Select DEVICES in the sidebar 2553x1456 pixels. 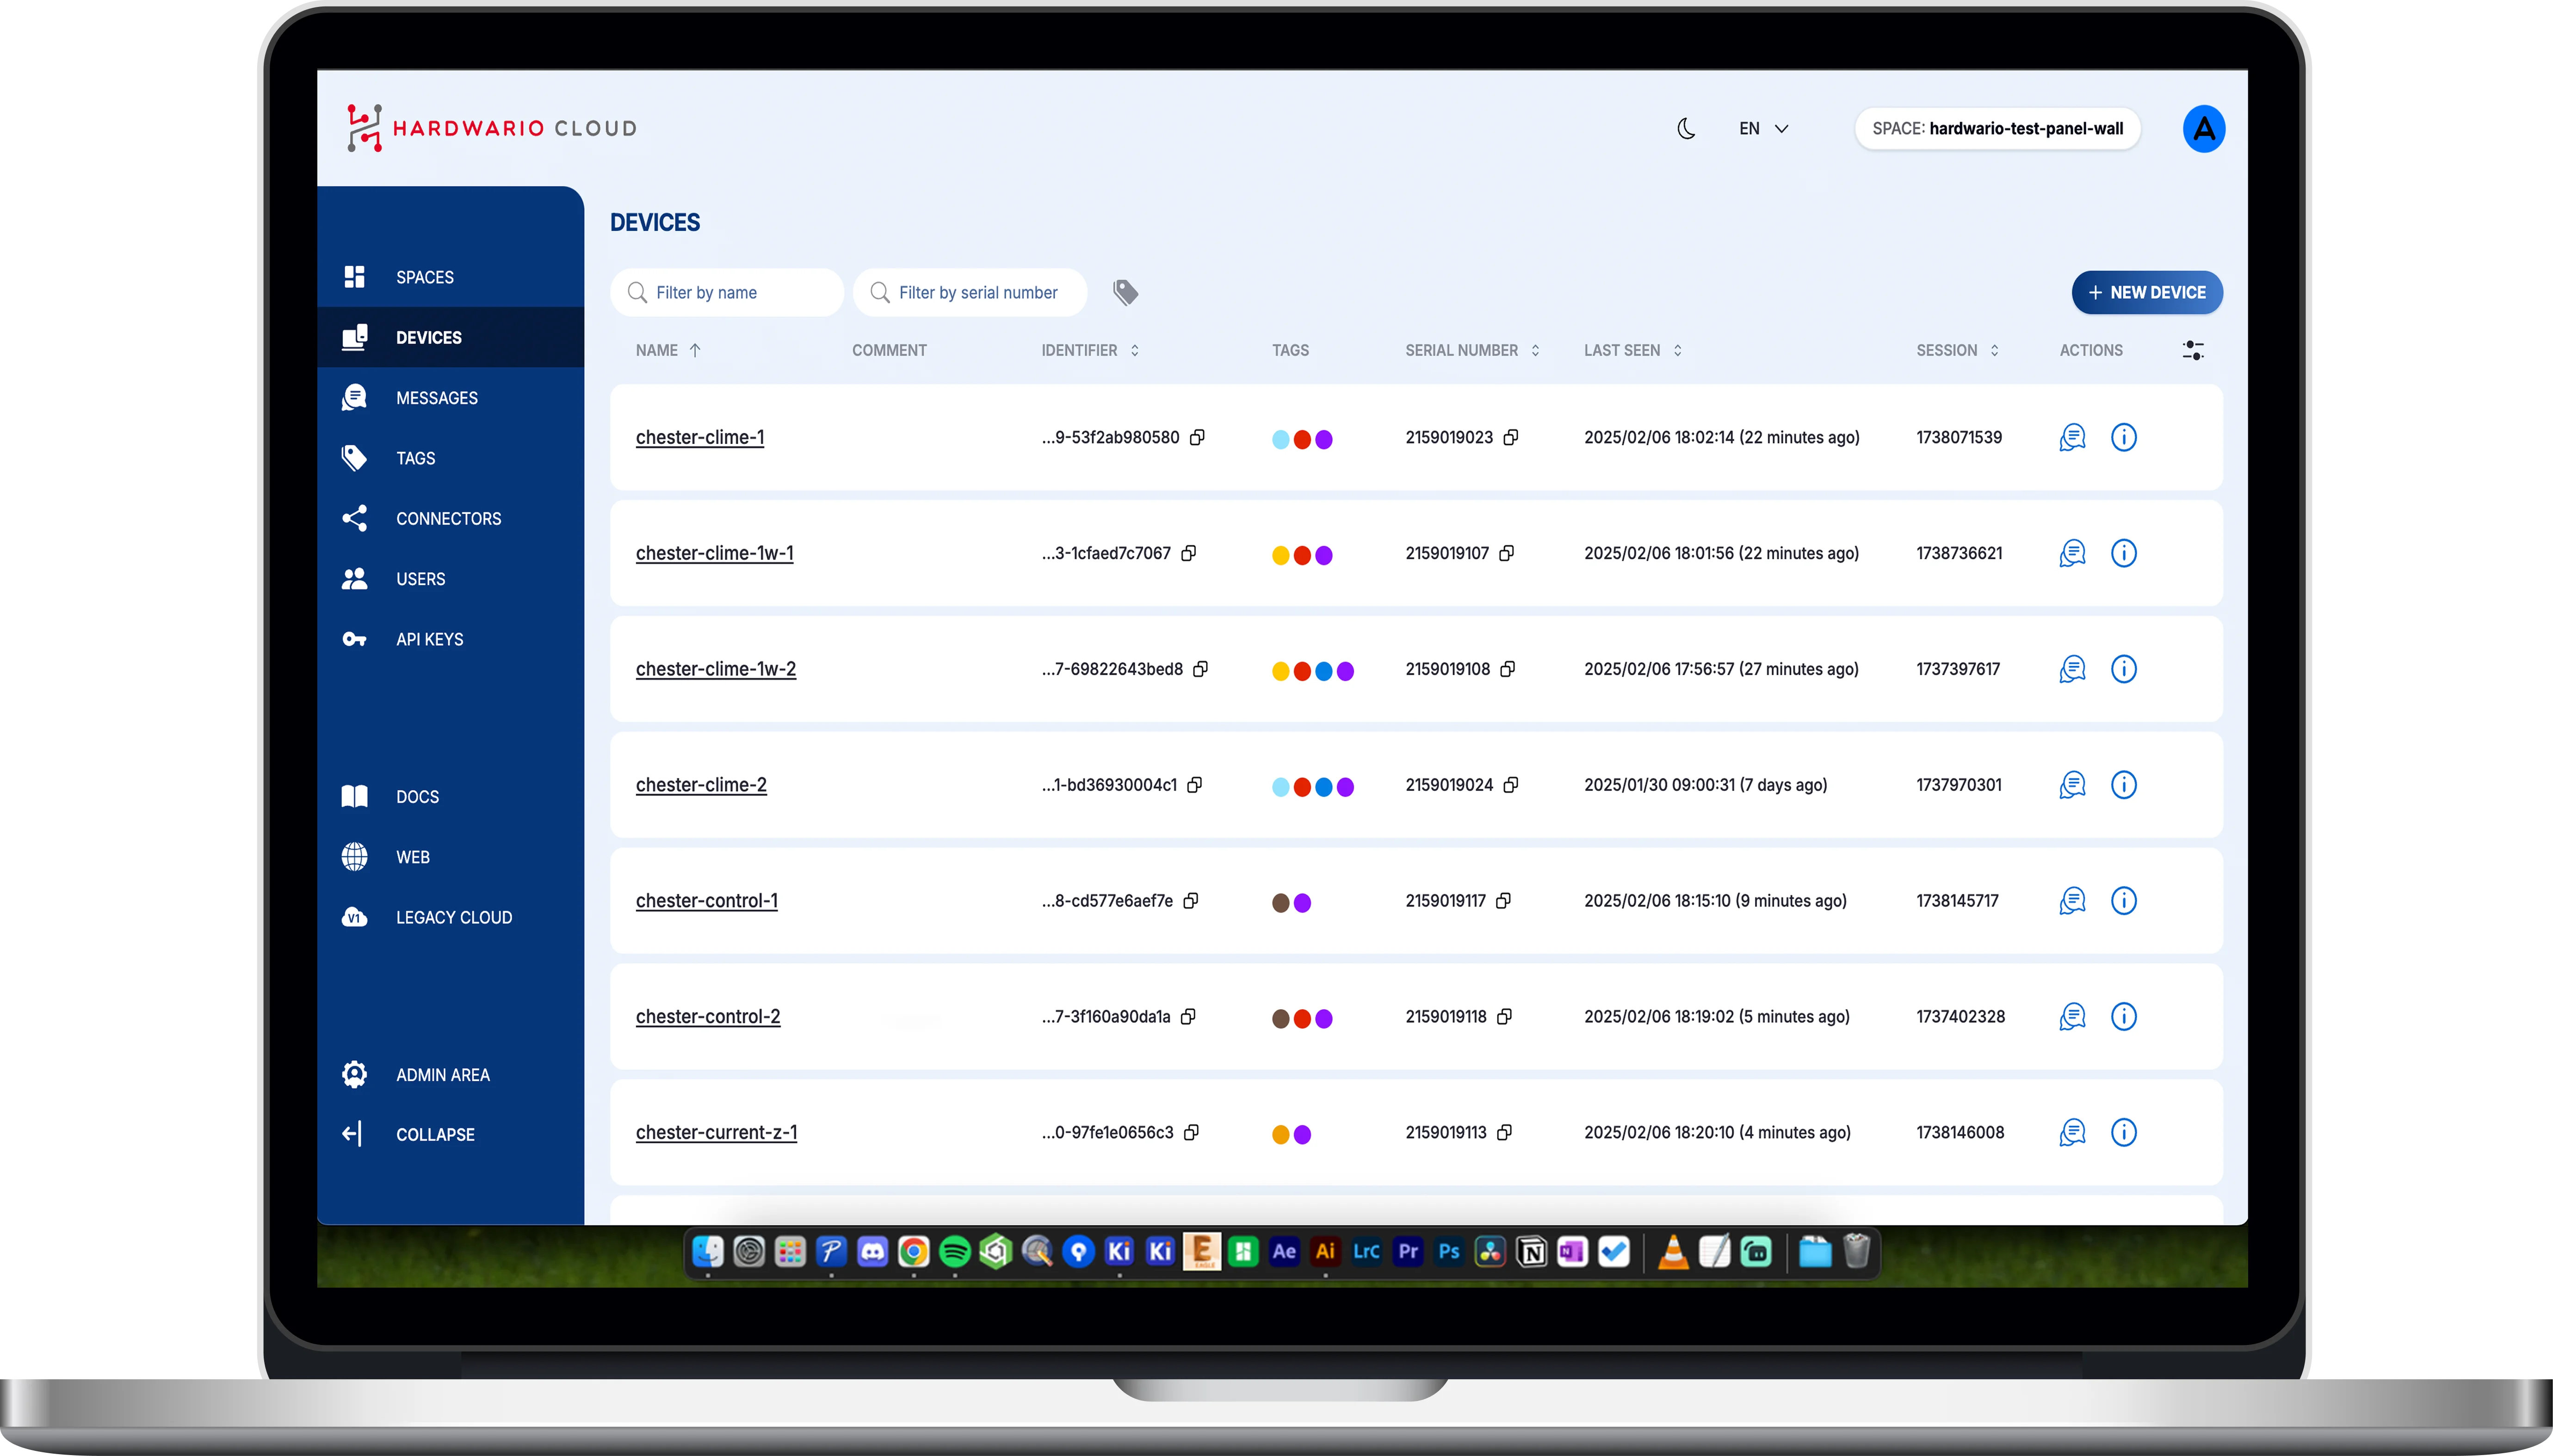coord(450,337)
